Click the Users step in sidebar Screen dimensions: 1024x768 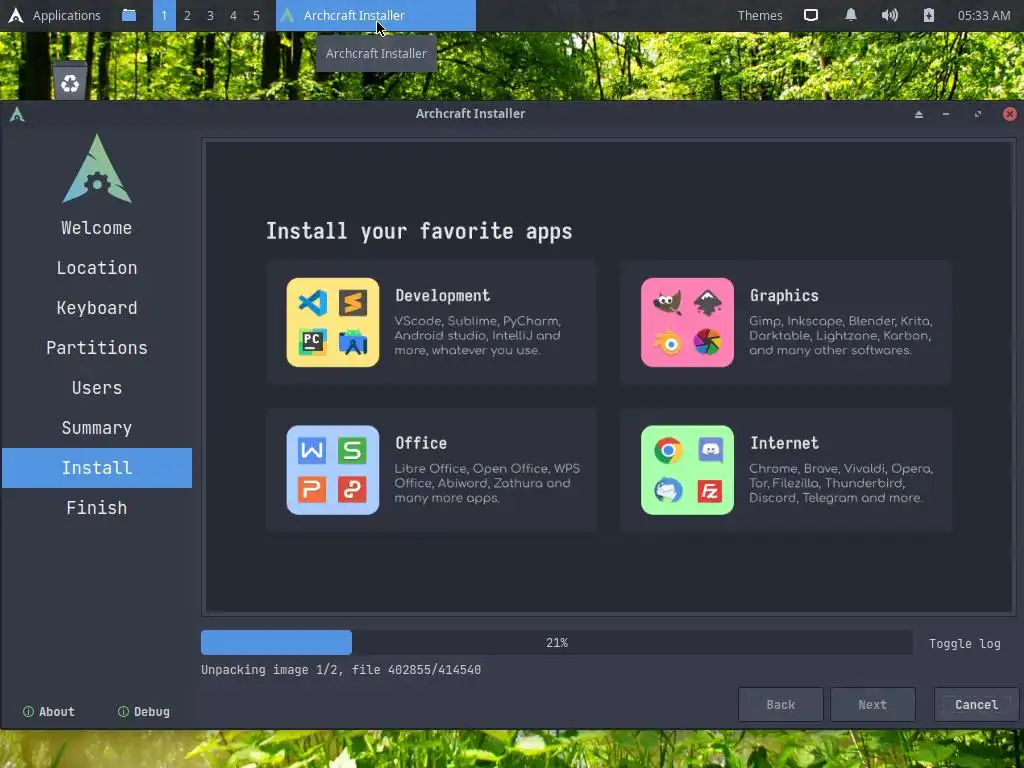97,388
